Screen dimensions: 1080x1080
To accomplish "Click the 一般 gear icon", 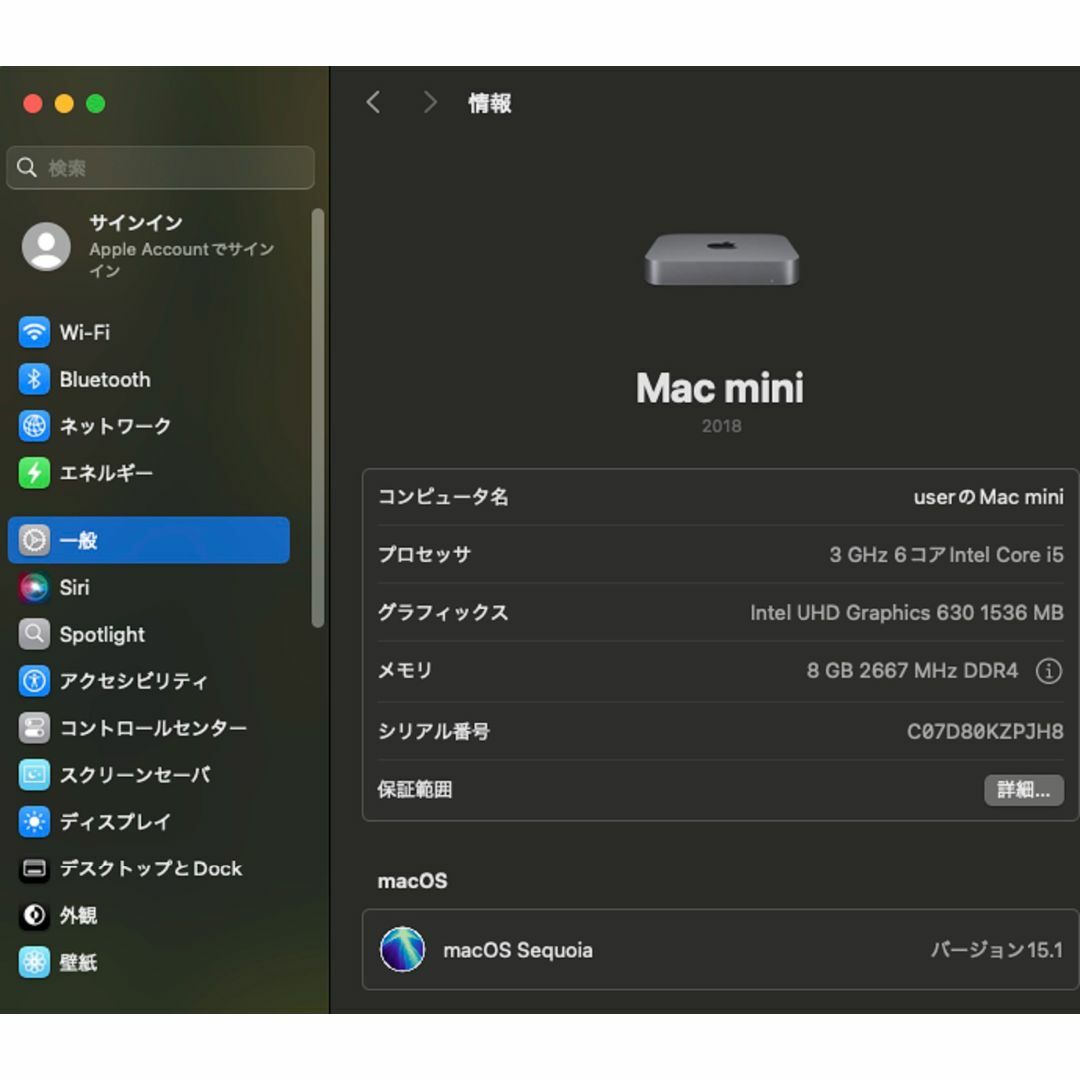I will pyautogui.click(x=34, y=541).
